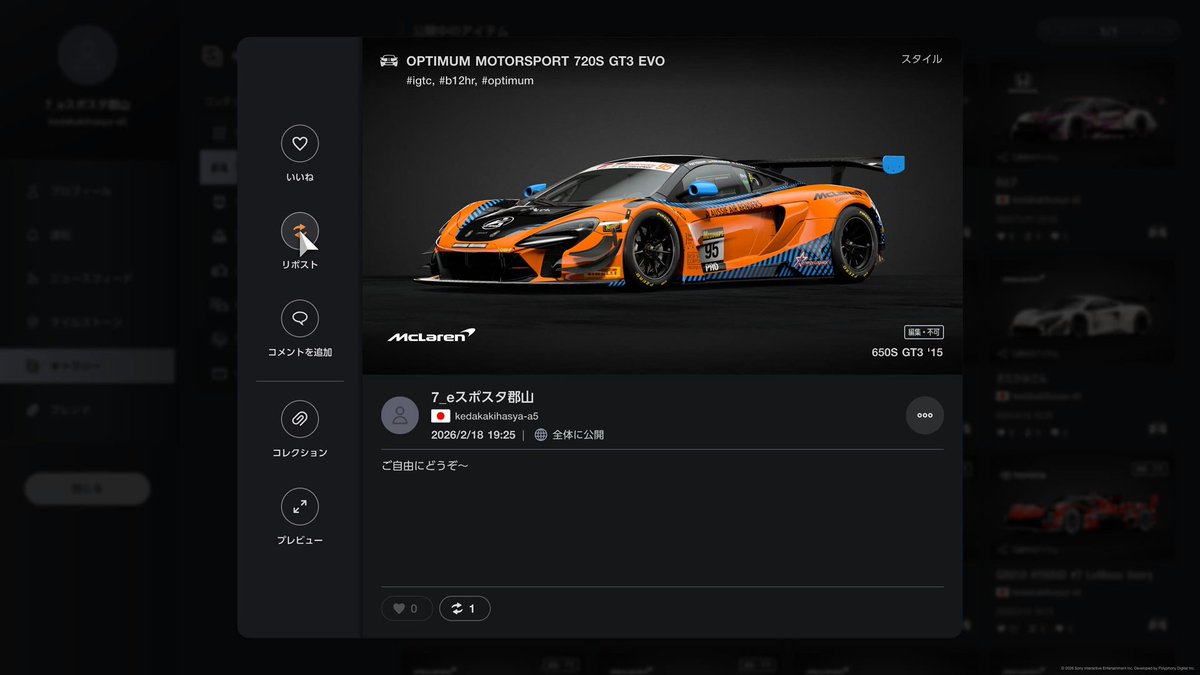Click the background sidebar button under the menu

coord(87,489)
